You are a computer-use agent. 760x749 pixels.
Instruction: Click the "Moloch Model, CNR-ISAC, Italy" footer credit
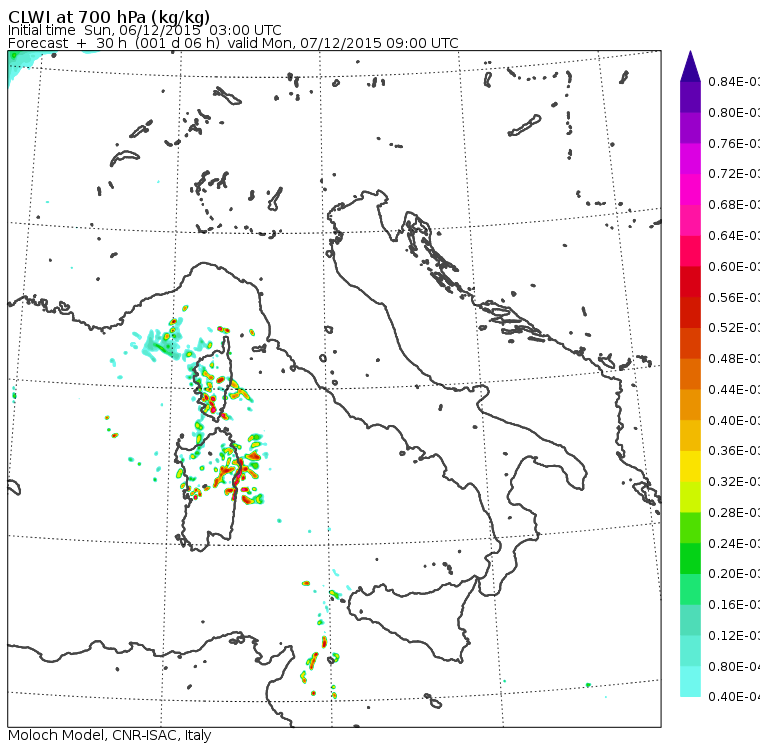point(110,735)
